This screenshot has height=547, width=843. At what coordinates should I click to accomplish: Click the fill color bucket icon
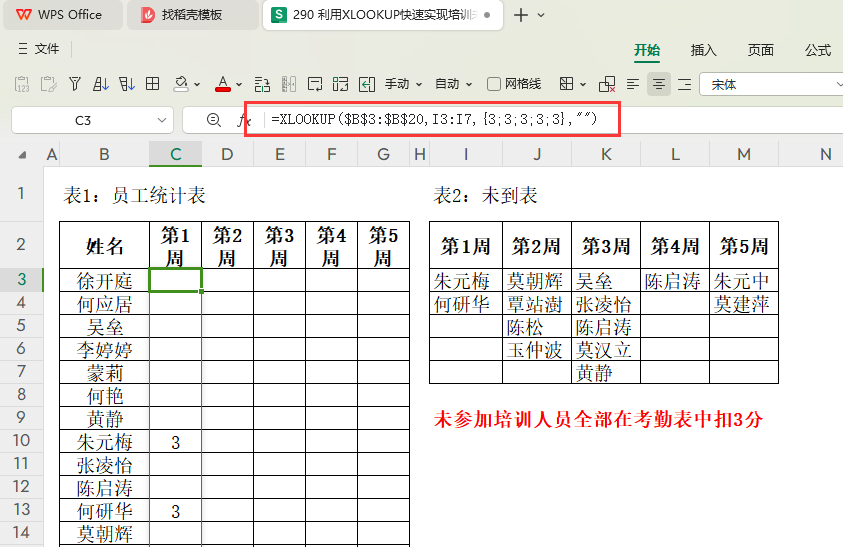[x=181, y=84]
